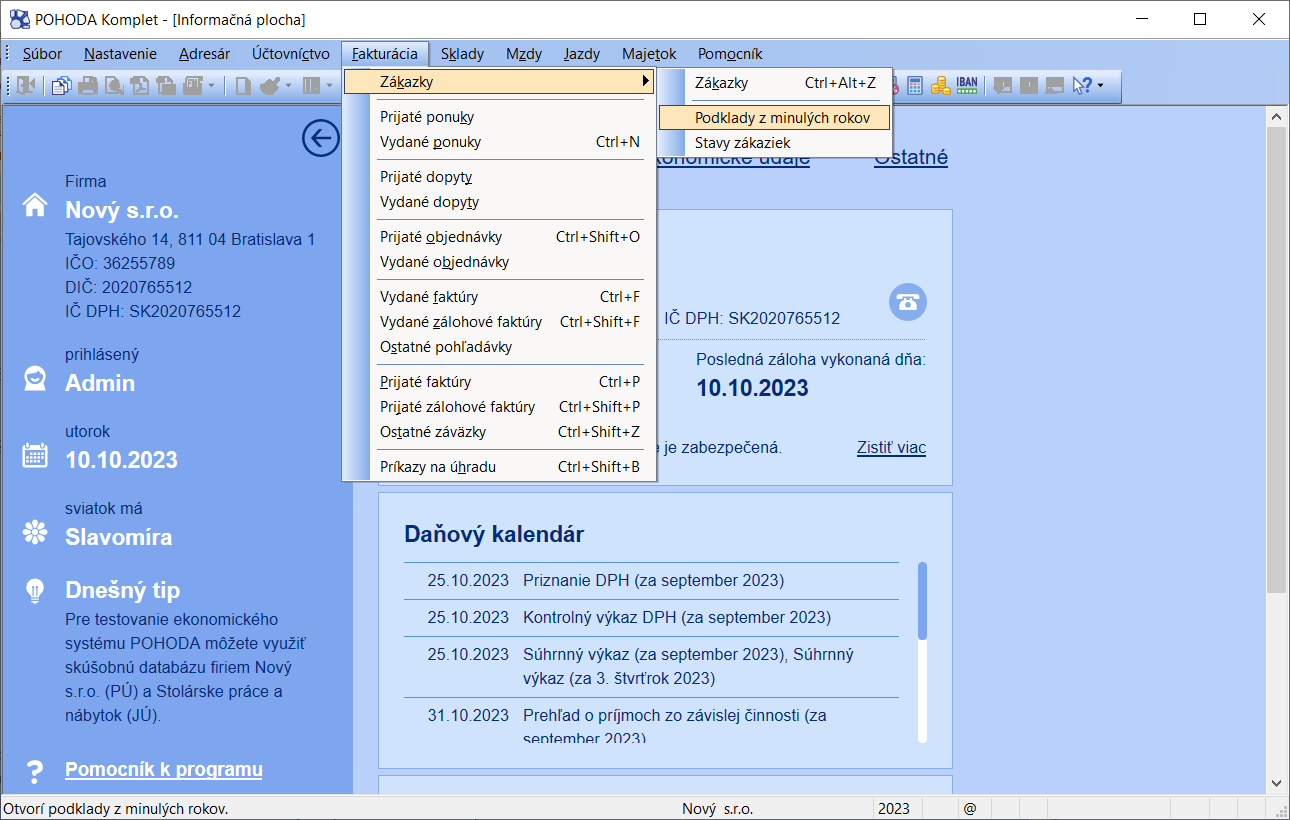Click the telephone contact icon
The width and height of the screenshot is (1290, 820).
click(x=907, y=302)
